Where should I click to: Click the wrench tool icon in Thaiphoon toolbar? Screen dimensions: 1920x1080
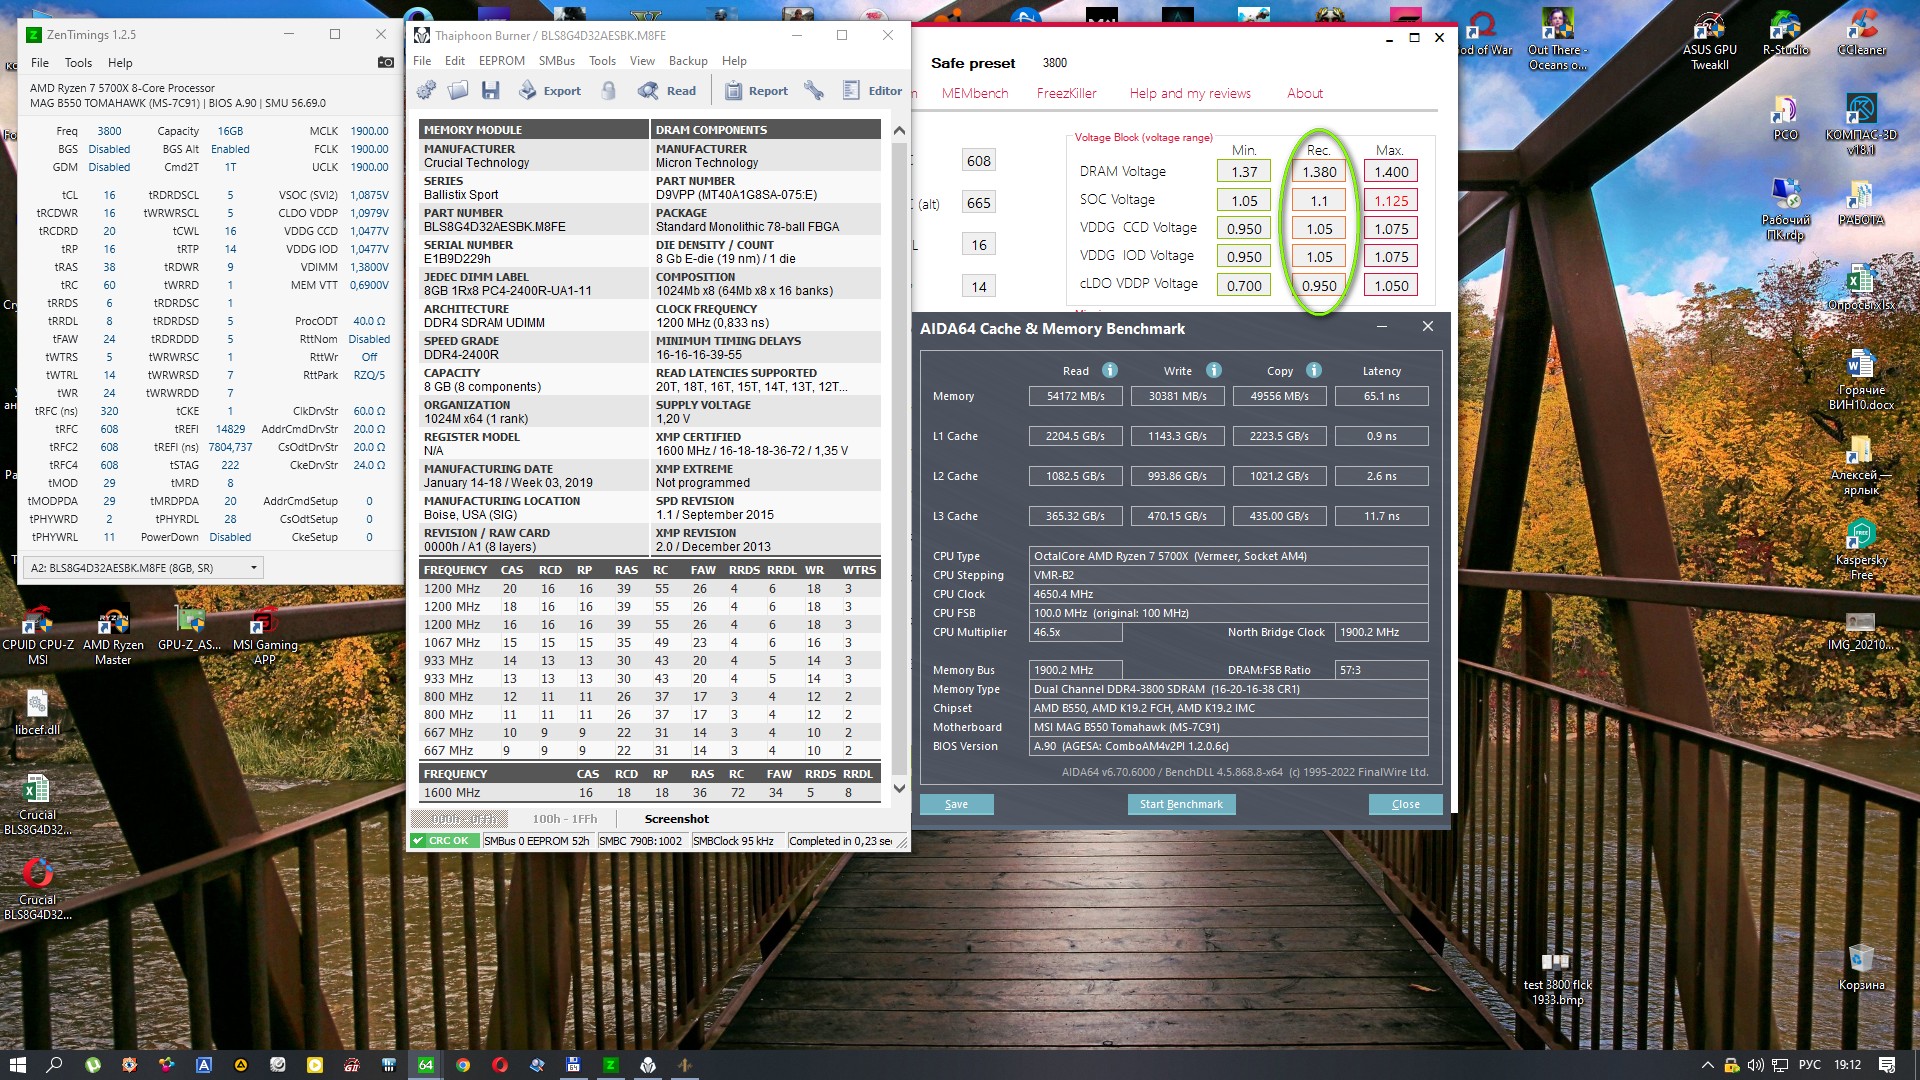pos(814,91)
